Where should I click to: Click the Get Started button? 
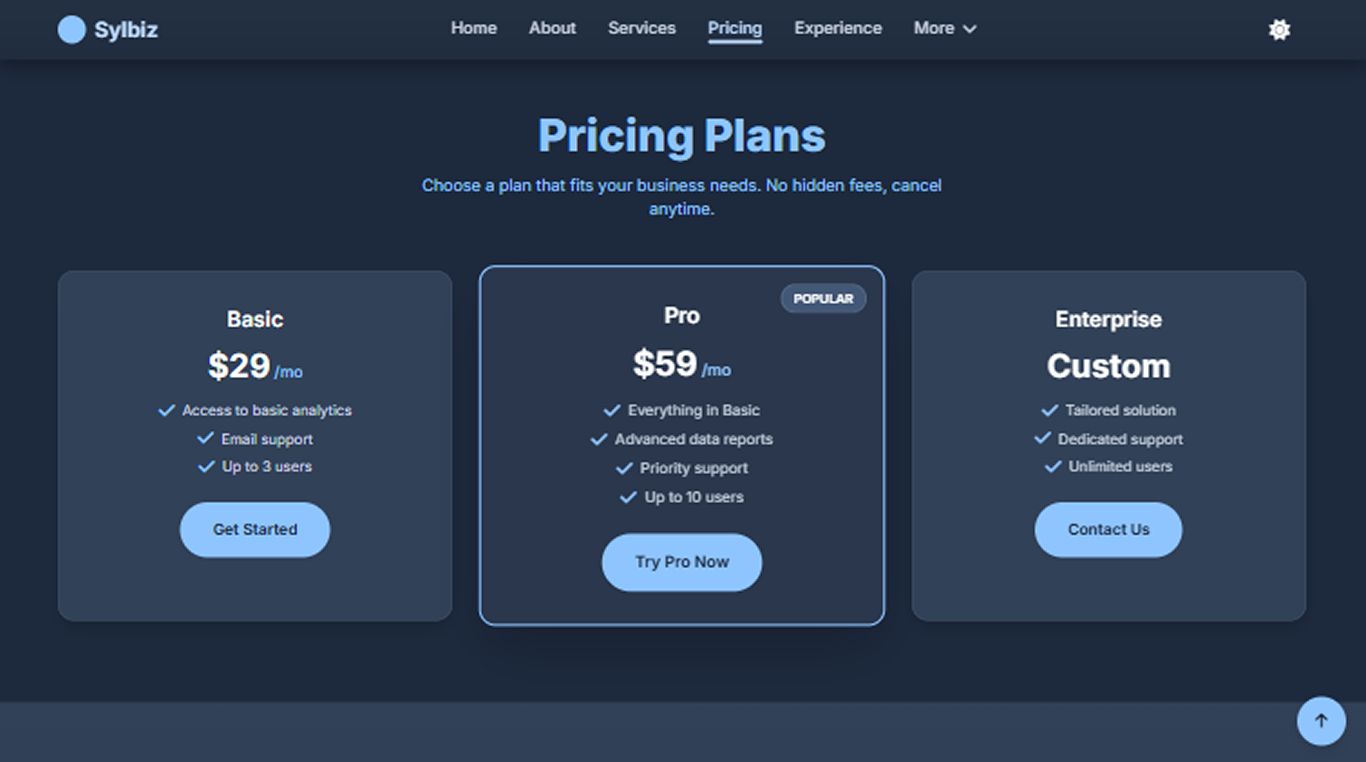255,530
